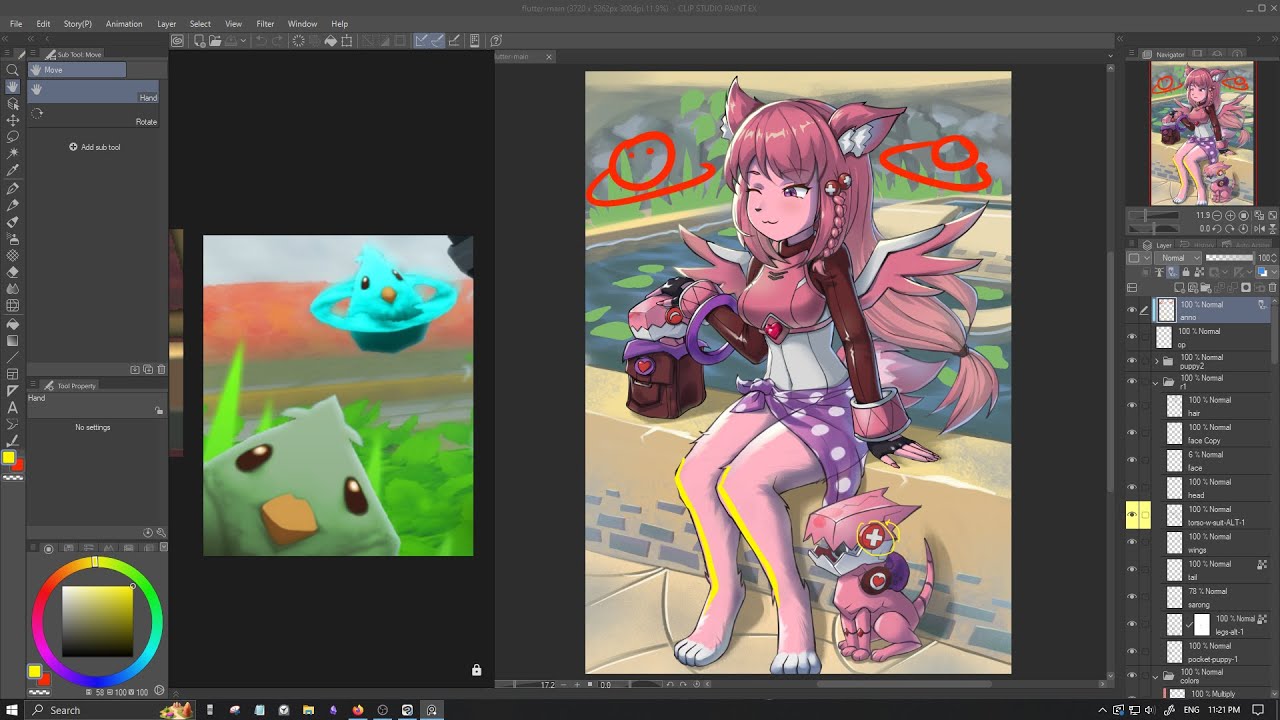Select the Auto select magic wand tool
This screenshot has width=1280, height=720.
coord(13,153)
